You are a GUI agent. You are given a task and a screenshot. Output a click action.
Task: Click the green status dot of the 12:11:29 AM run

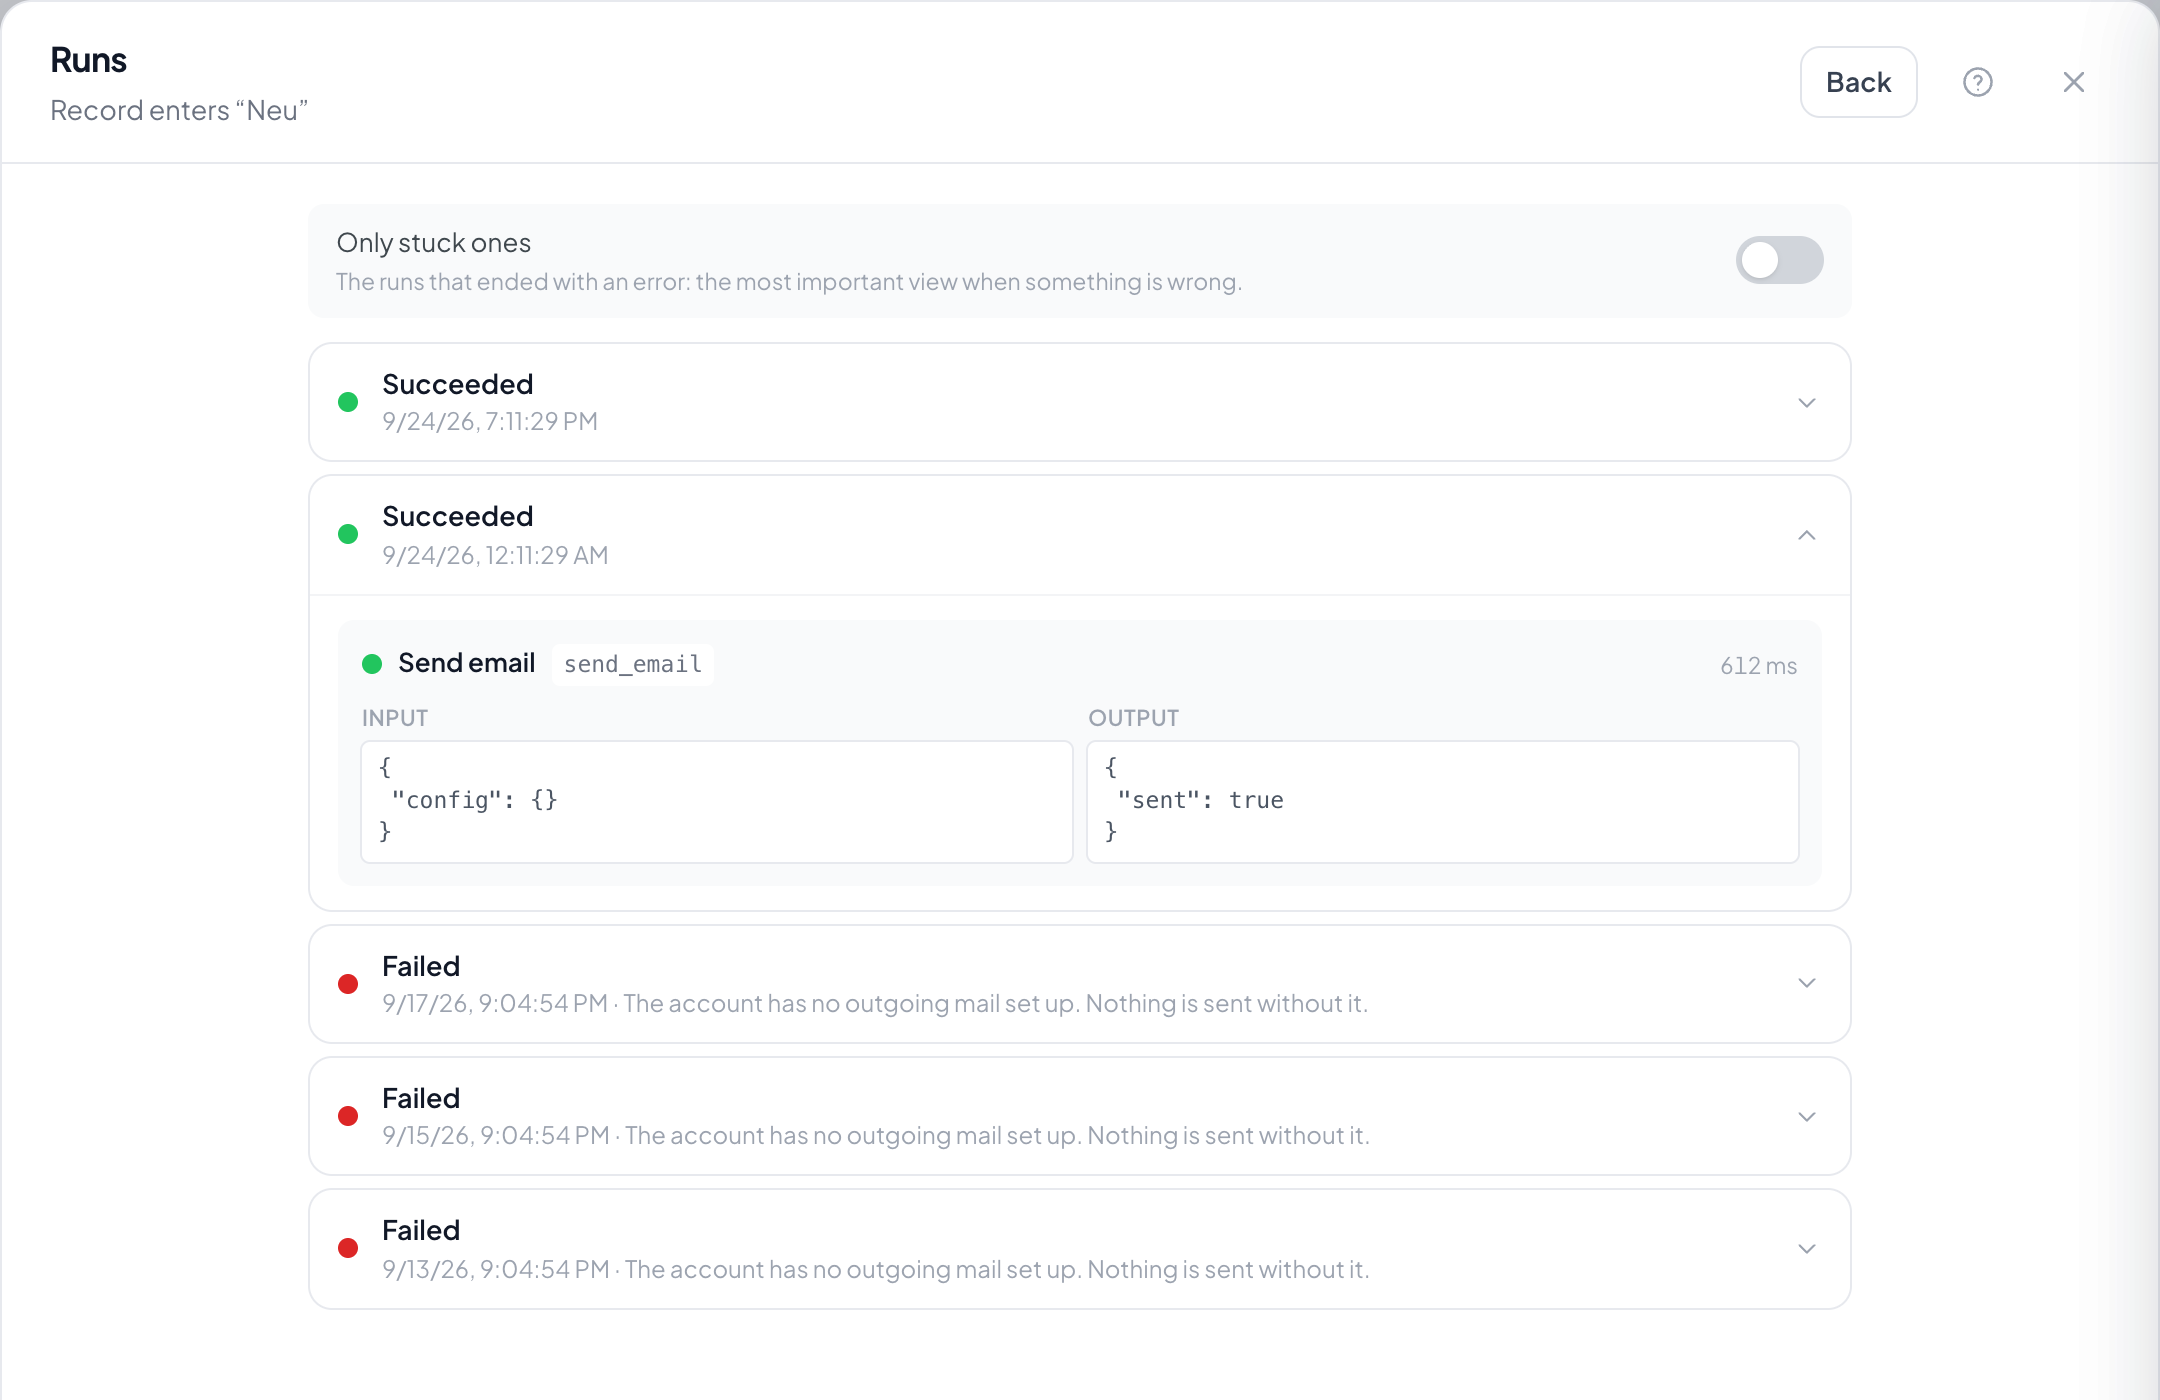click(348, 534)
